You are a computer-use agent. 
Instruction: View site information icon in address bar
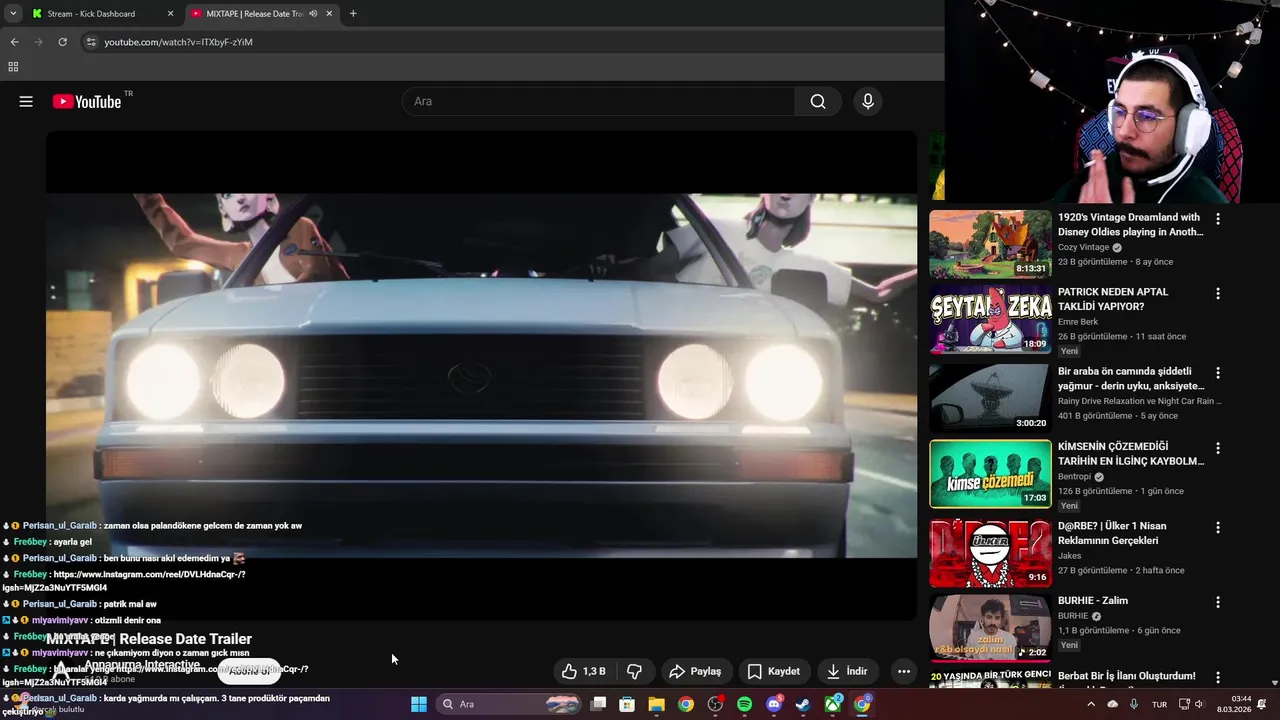point(90,42)
